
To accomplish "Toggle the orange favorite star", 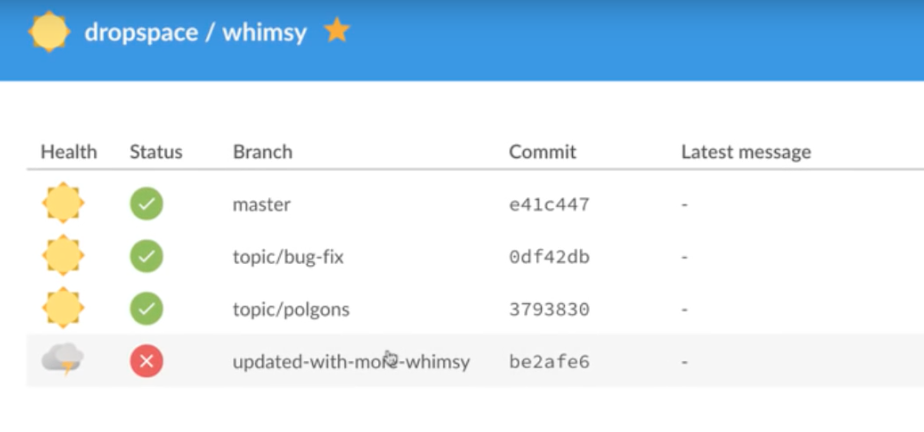I will coord(337,30).
